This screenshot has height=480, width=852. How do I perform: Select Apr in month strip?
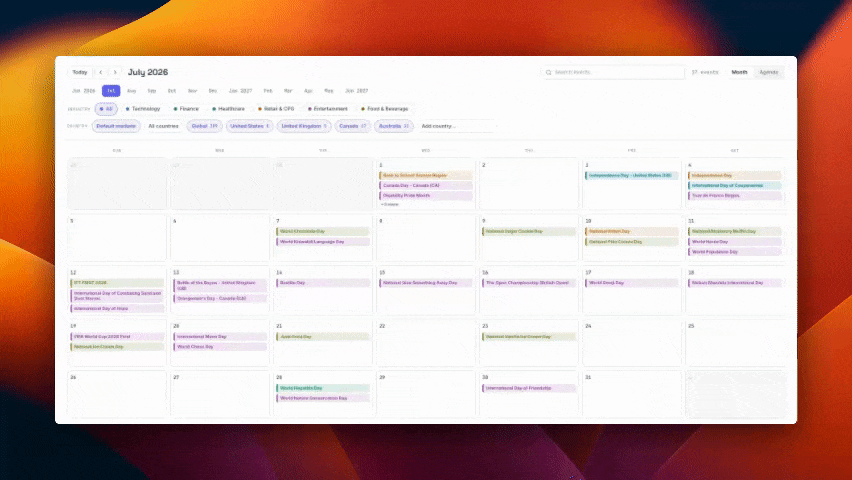[x=308, y=91]
